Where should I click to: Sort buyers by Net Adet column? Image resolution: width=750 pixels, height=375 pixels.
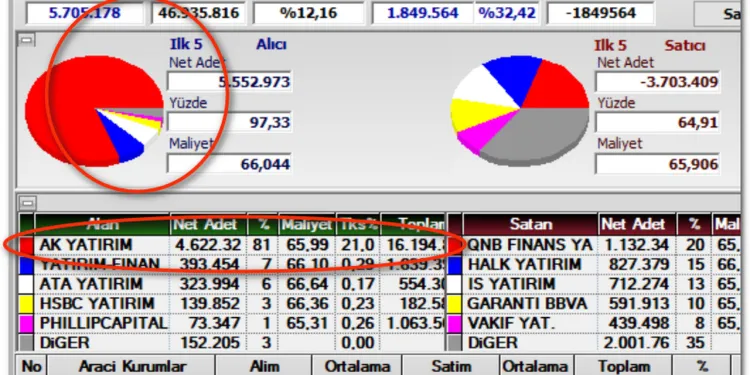(208, 224)
